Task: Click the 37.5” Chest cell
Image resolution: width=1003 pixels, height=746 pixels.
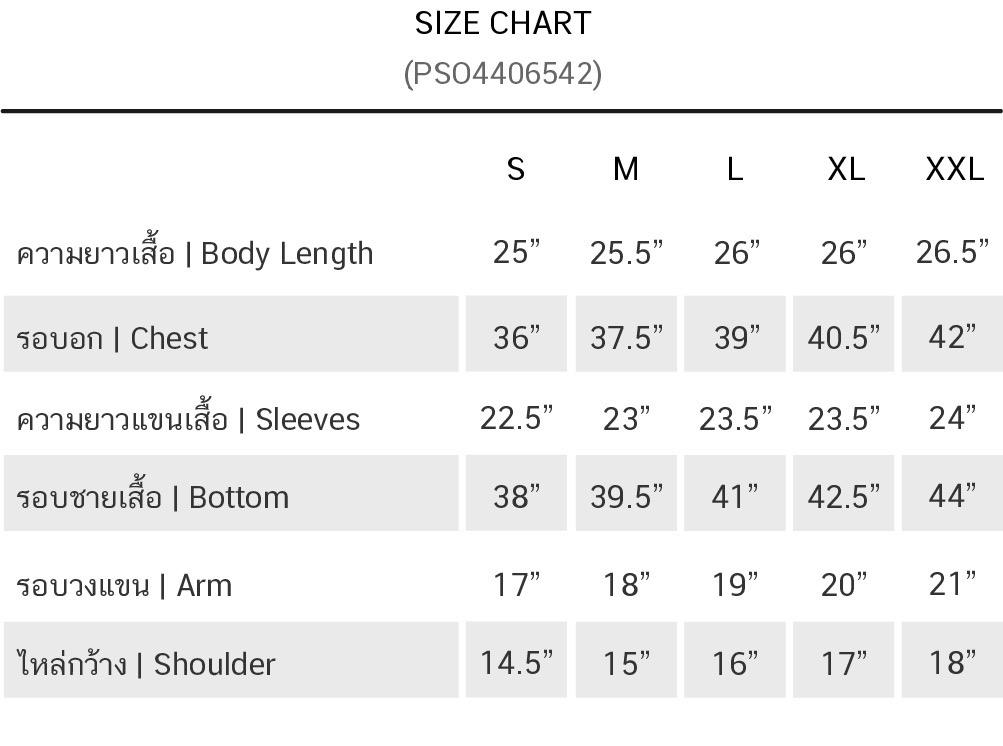Action: click(626, 337)
